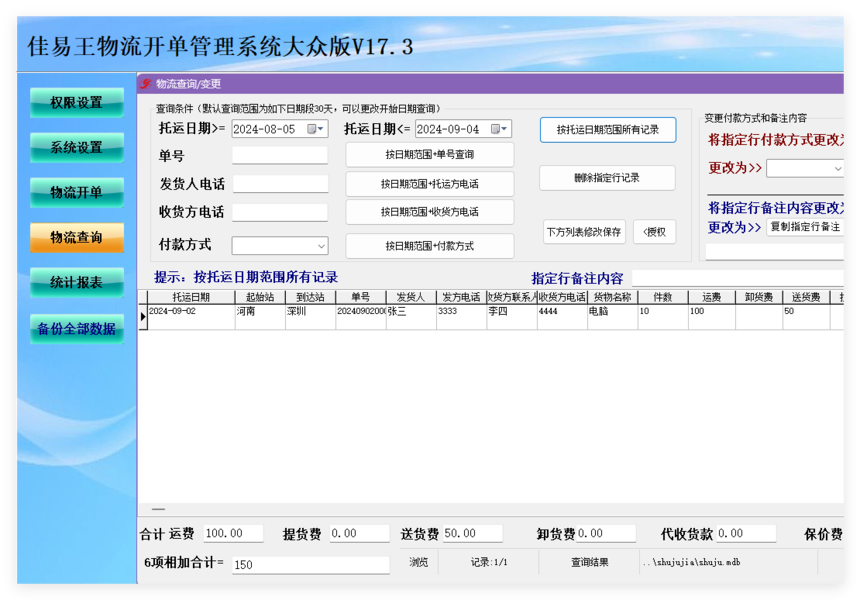Screen dimensions: 860x600
Task: Select the 李四 receiver contact cell
Action: click(x=512, y=316)
